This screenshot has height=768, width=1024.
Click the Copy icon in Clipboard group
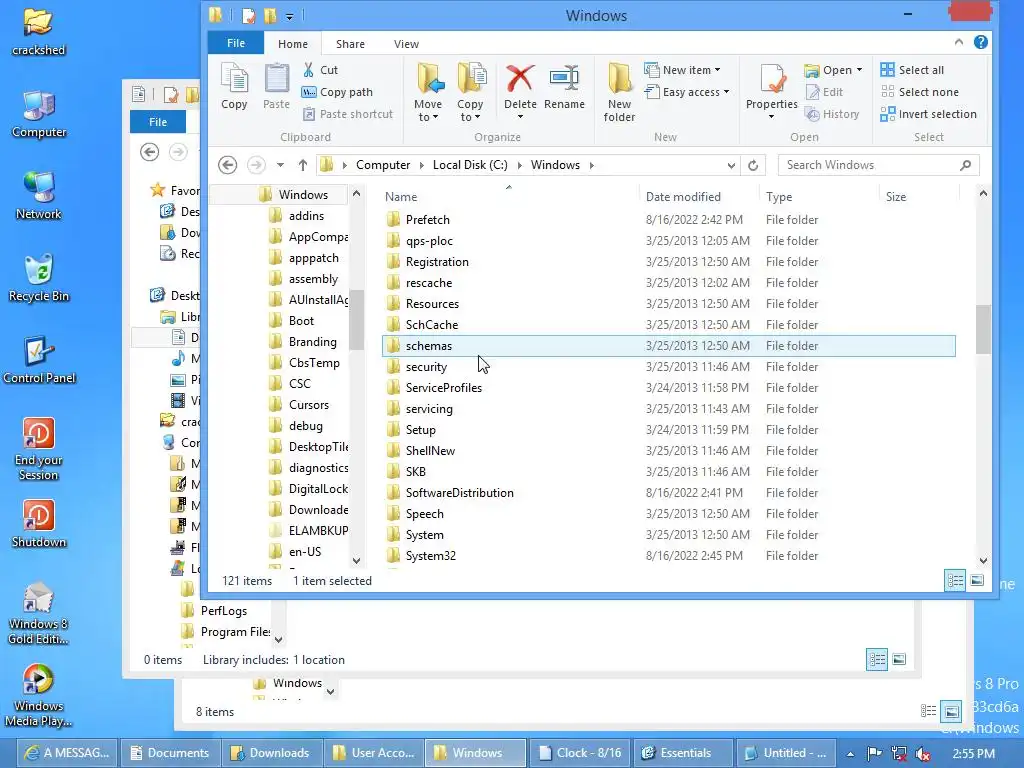tap(234, 87)
